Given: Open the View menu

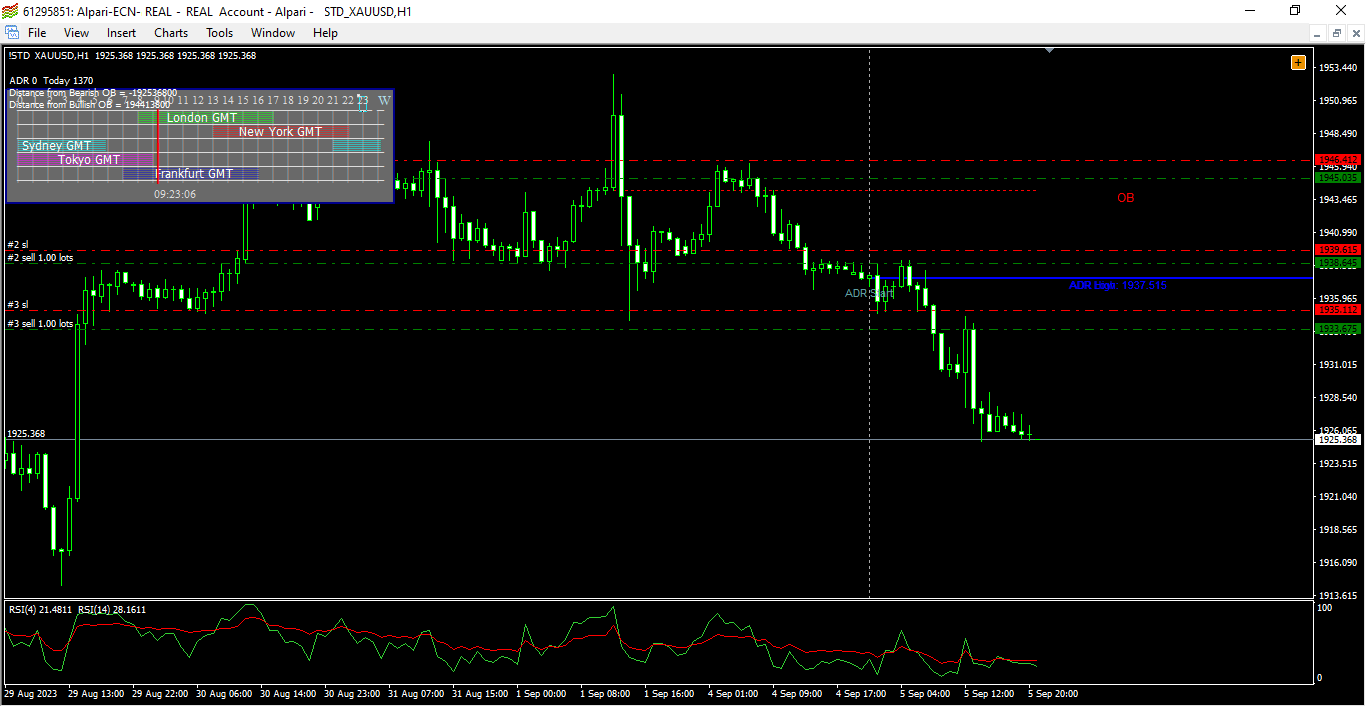Looking at the screenshot, I should (x=76, y=33).
